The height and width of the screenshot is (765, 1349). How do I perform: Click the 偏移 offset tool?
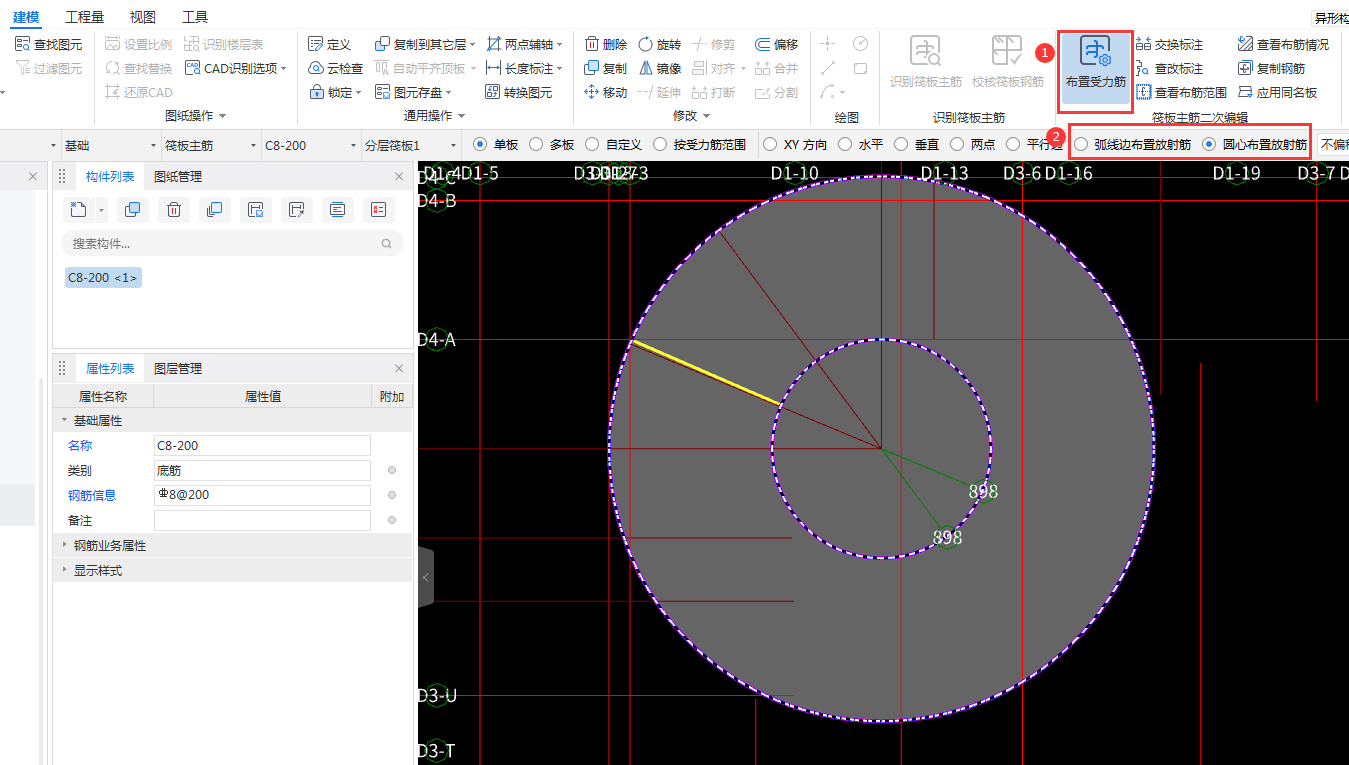click(x=776, y=44)
